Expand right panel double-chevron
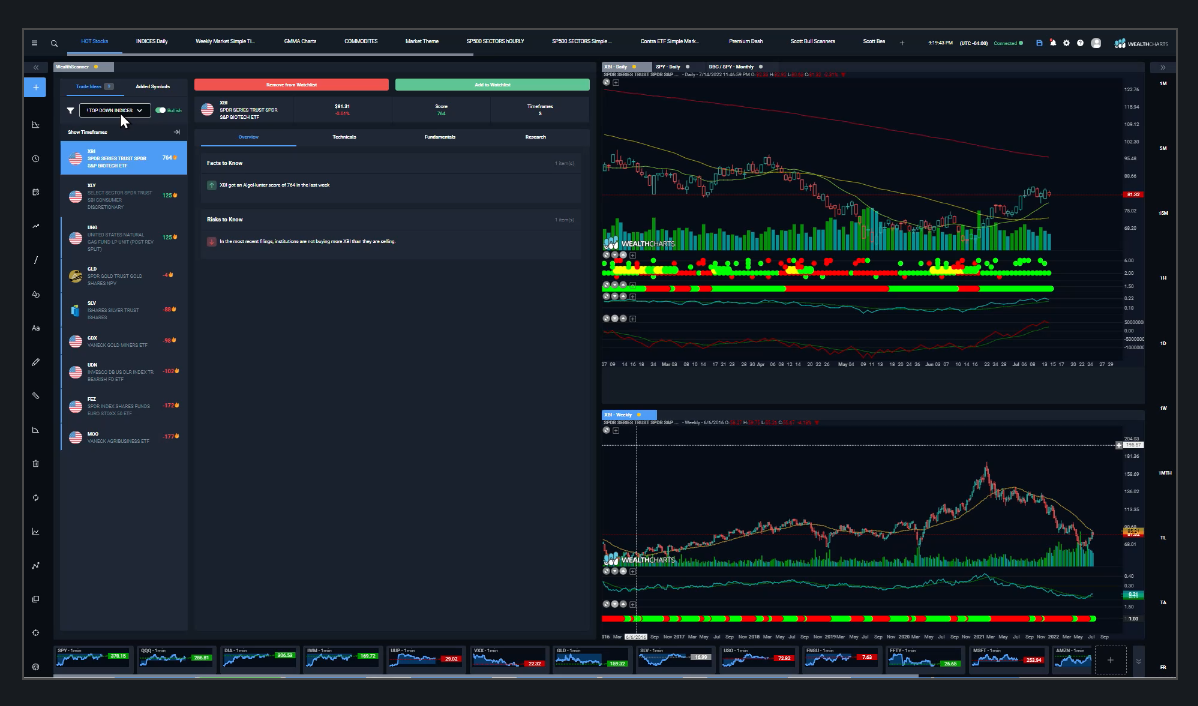Image resolution: width=1198 pixels, height=706 pixels. pos(1163,67)
